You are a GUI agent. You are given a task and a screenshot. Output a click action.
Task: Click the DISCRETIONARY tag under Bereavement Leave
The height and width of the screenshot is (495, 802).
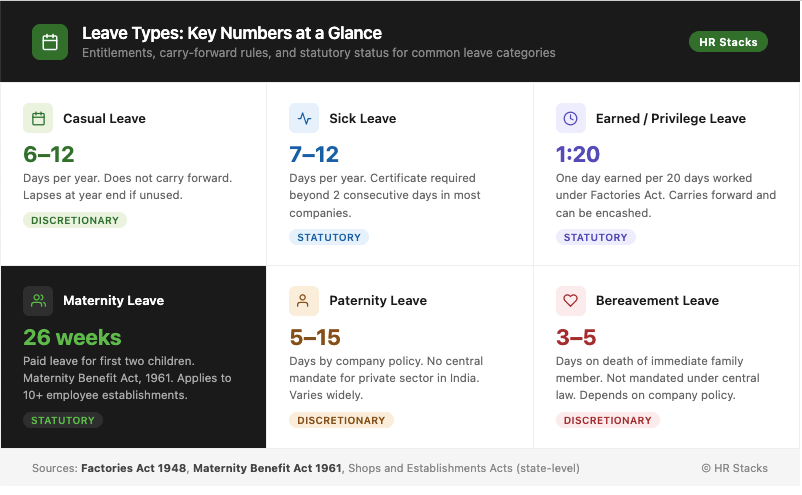click(x=608, y=420)
